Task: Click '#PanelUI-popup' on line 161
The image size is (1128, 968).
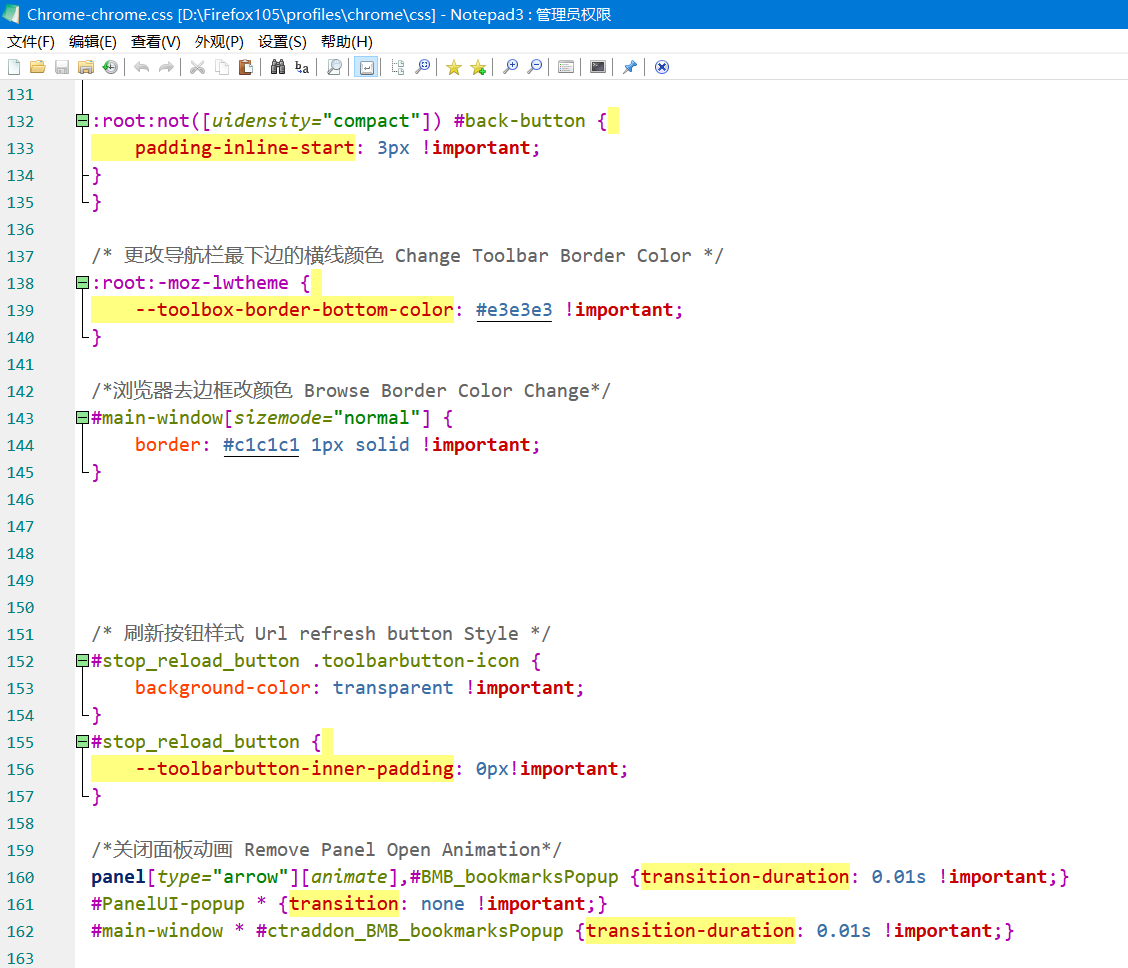Action: (168, 904)
